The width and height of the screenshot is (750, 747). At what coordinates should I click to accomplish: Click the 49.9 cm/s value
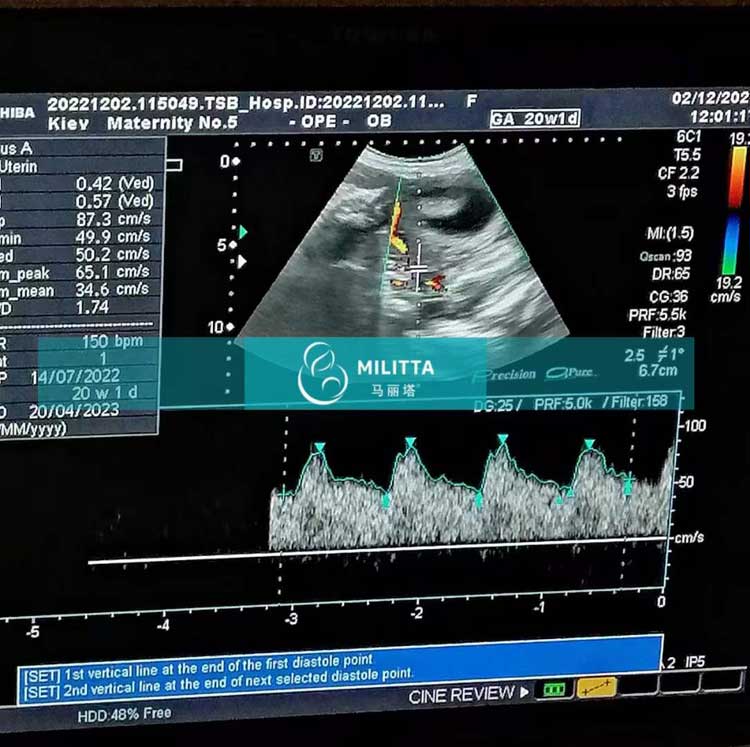[x=113, y=237]
